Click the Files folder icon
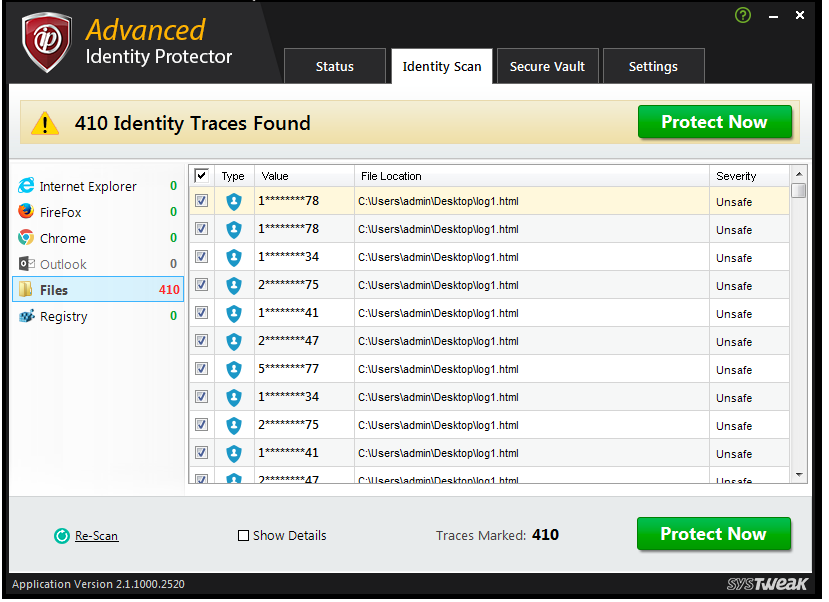 pos(25,289)
